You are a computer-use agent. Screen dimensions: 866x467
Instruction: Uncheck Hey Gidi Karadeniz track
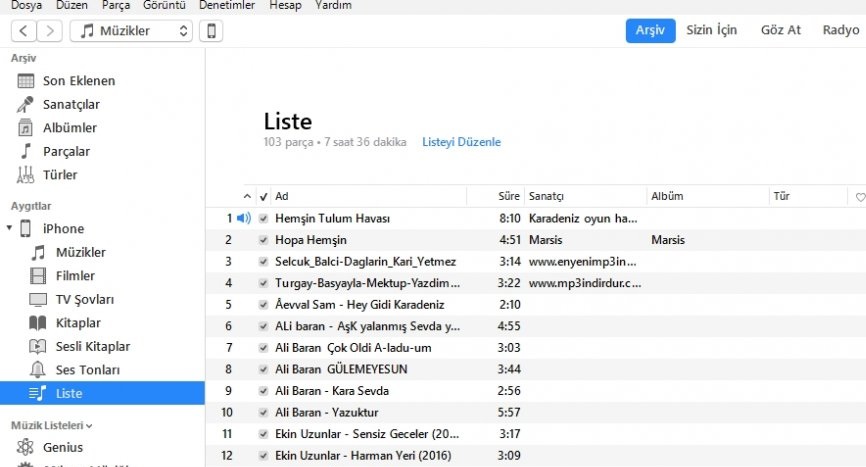pyautogui.click(x=263, y=305)
